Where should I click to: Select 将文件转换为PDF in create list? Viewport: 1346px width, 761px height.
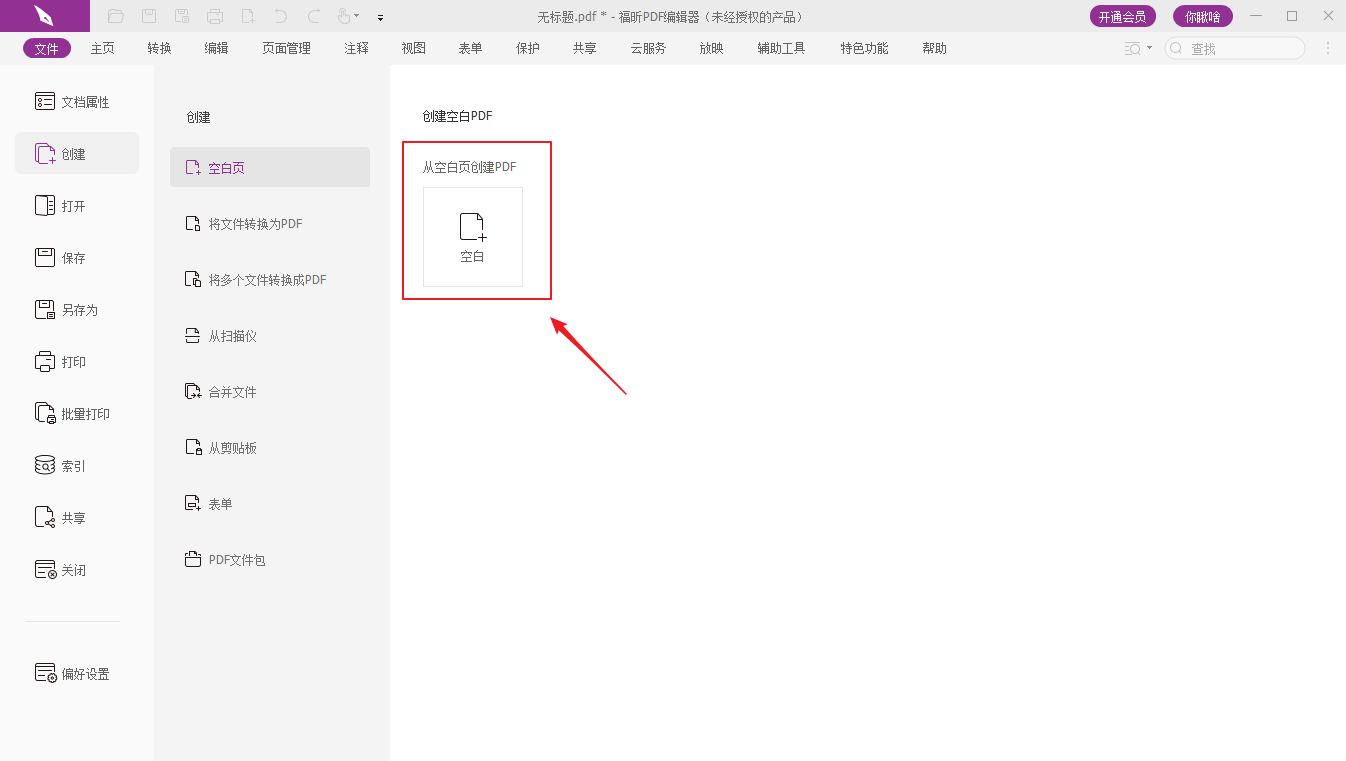pyautogui.click(x=255, y=224)
